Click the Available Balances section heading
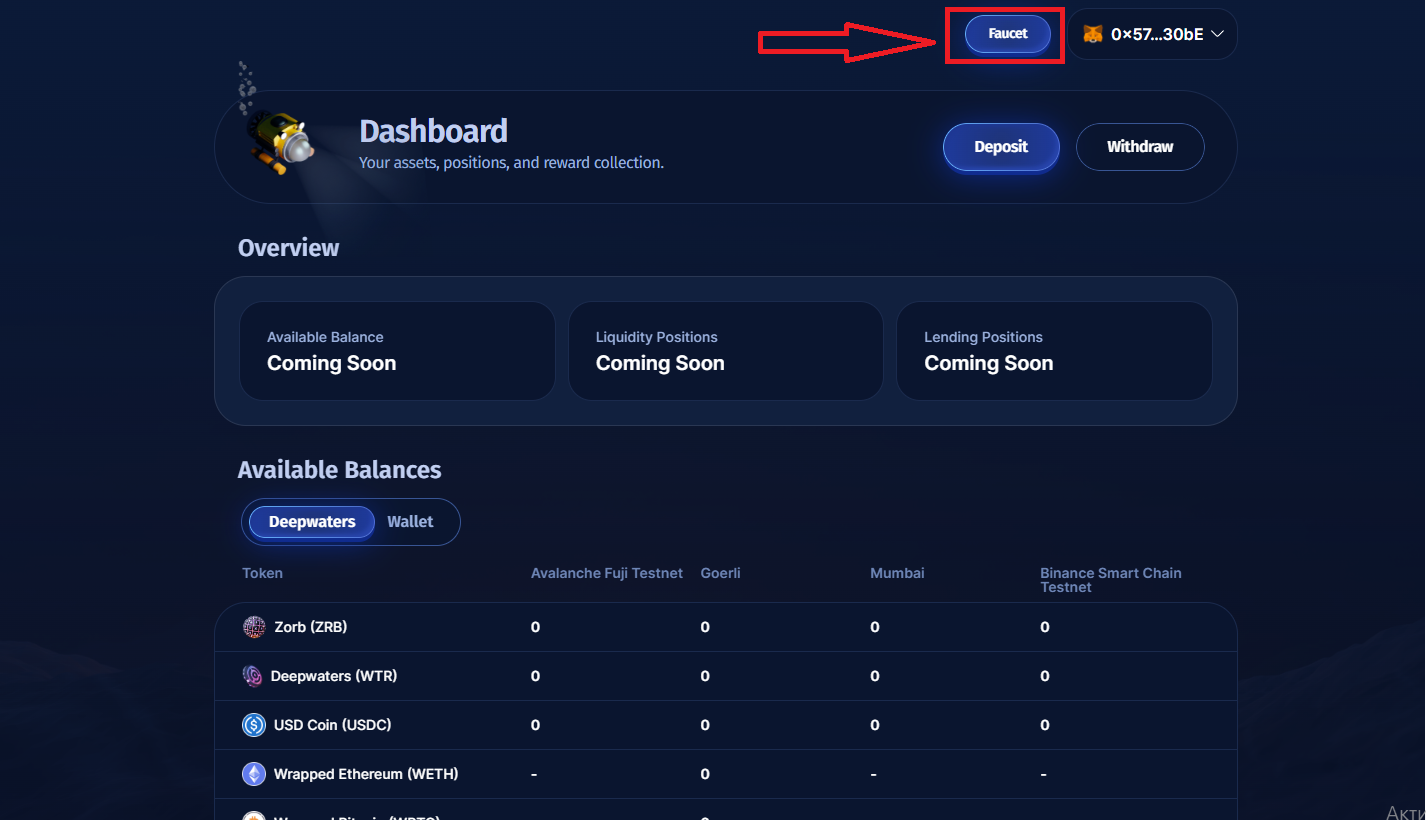The width and height of the screenshot is (1426, 820). (339, 470)
